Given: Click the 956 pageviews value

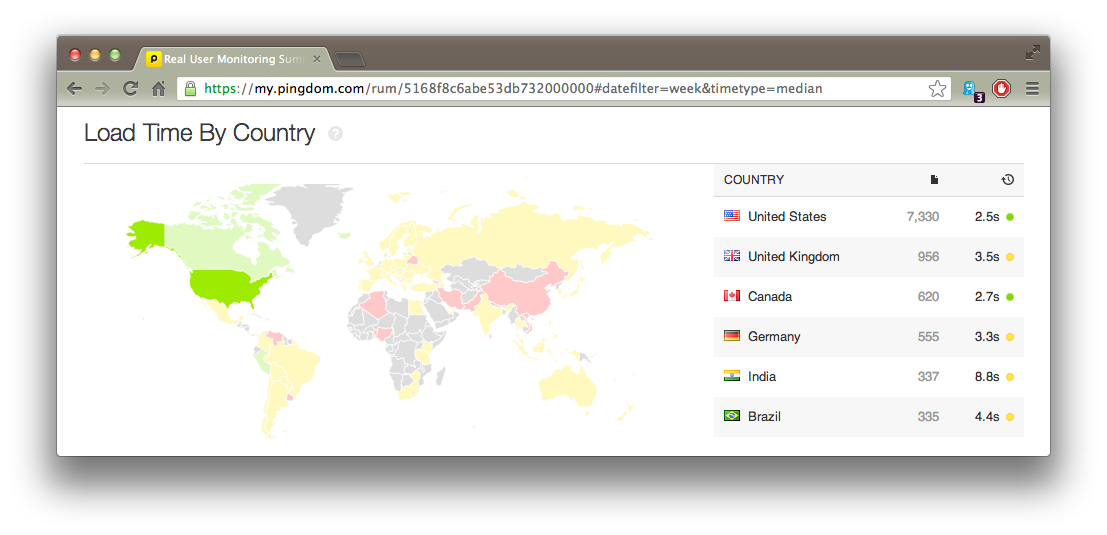Looking at the screenshot, I should pos(928,257).
